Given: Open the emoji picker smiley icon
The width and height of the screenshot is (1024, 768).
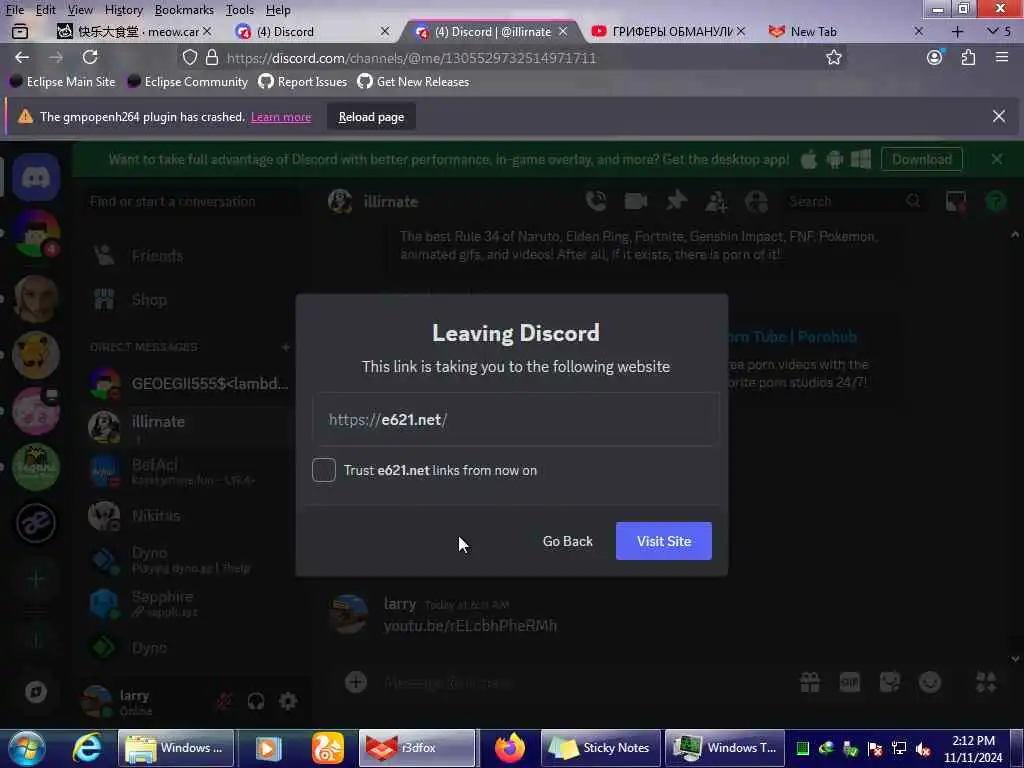Looking at the screenshot, I should tap(930, 682).
